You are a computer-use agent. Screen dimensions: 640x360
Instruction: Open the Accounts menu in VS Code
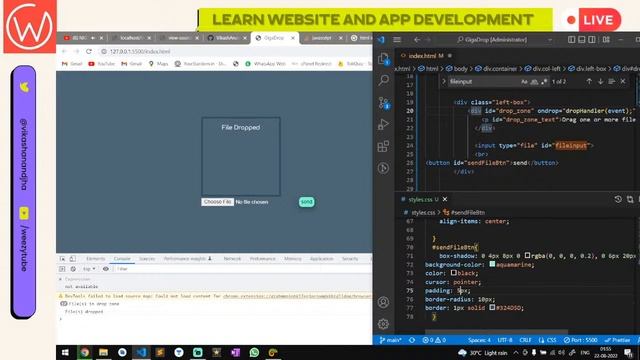[x=383, y=302]
